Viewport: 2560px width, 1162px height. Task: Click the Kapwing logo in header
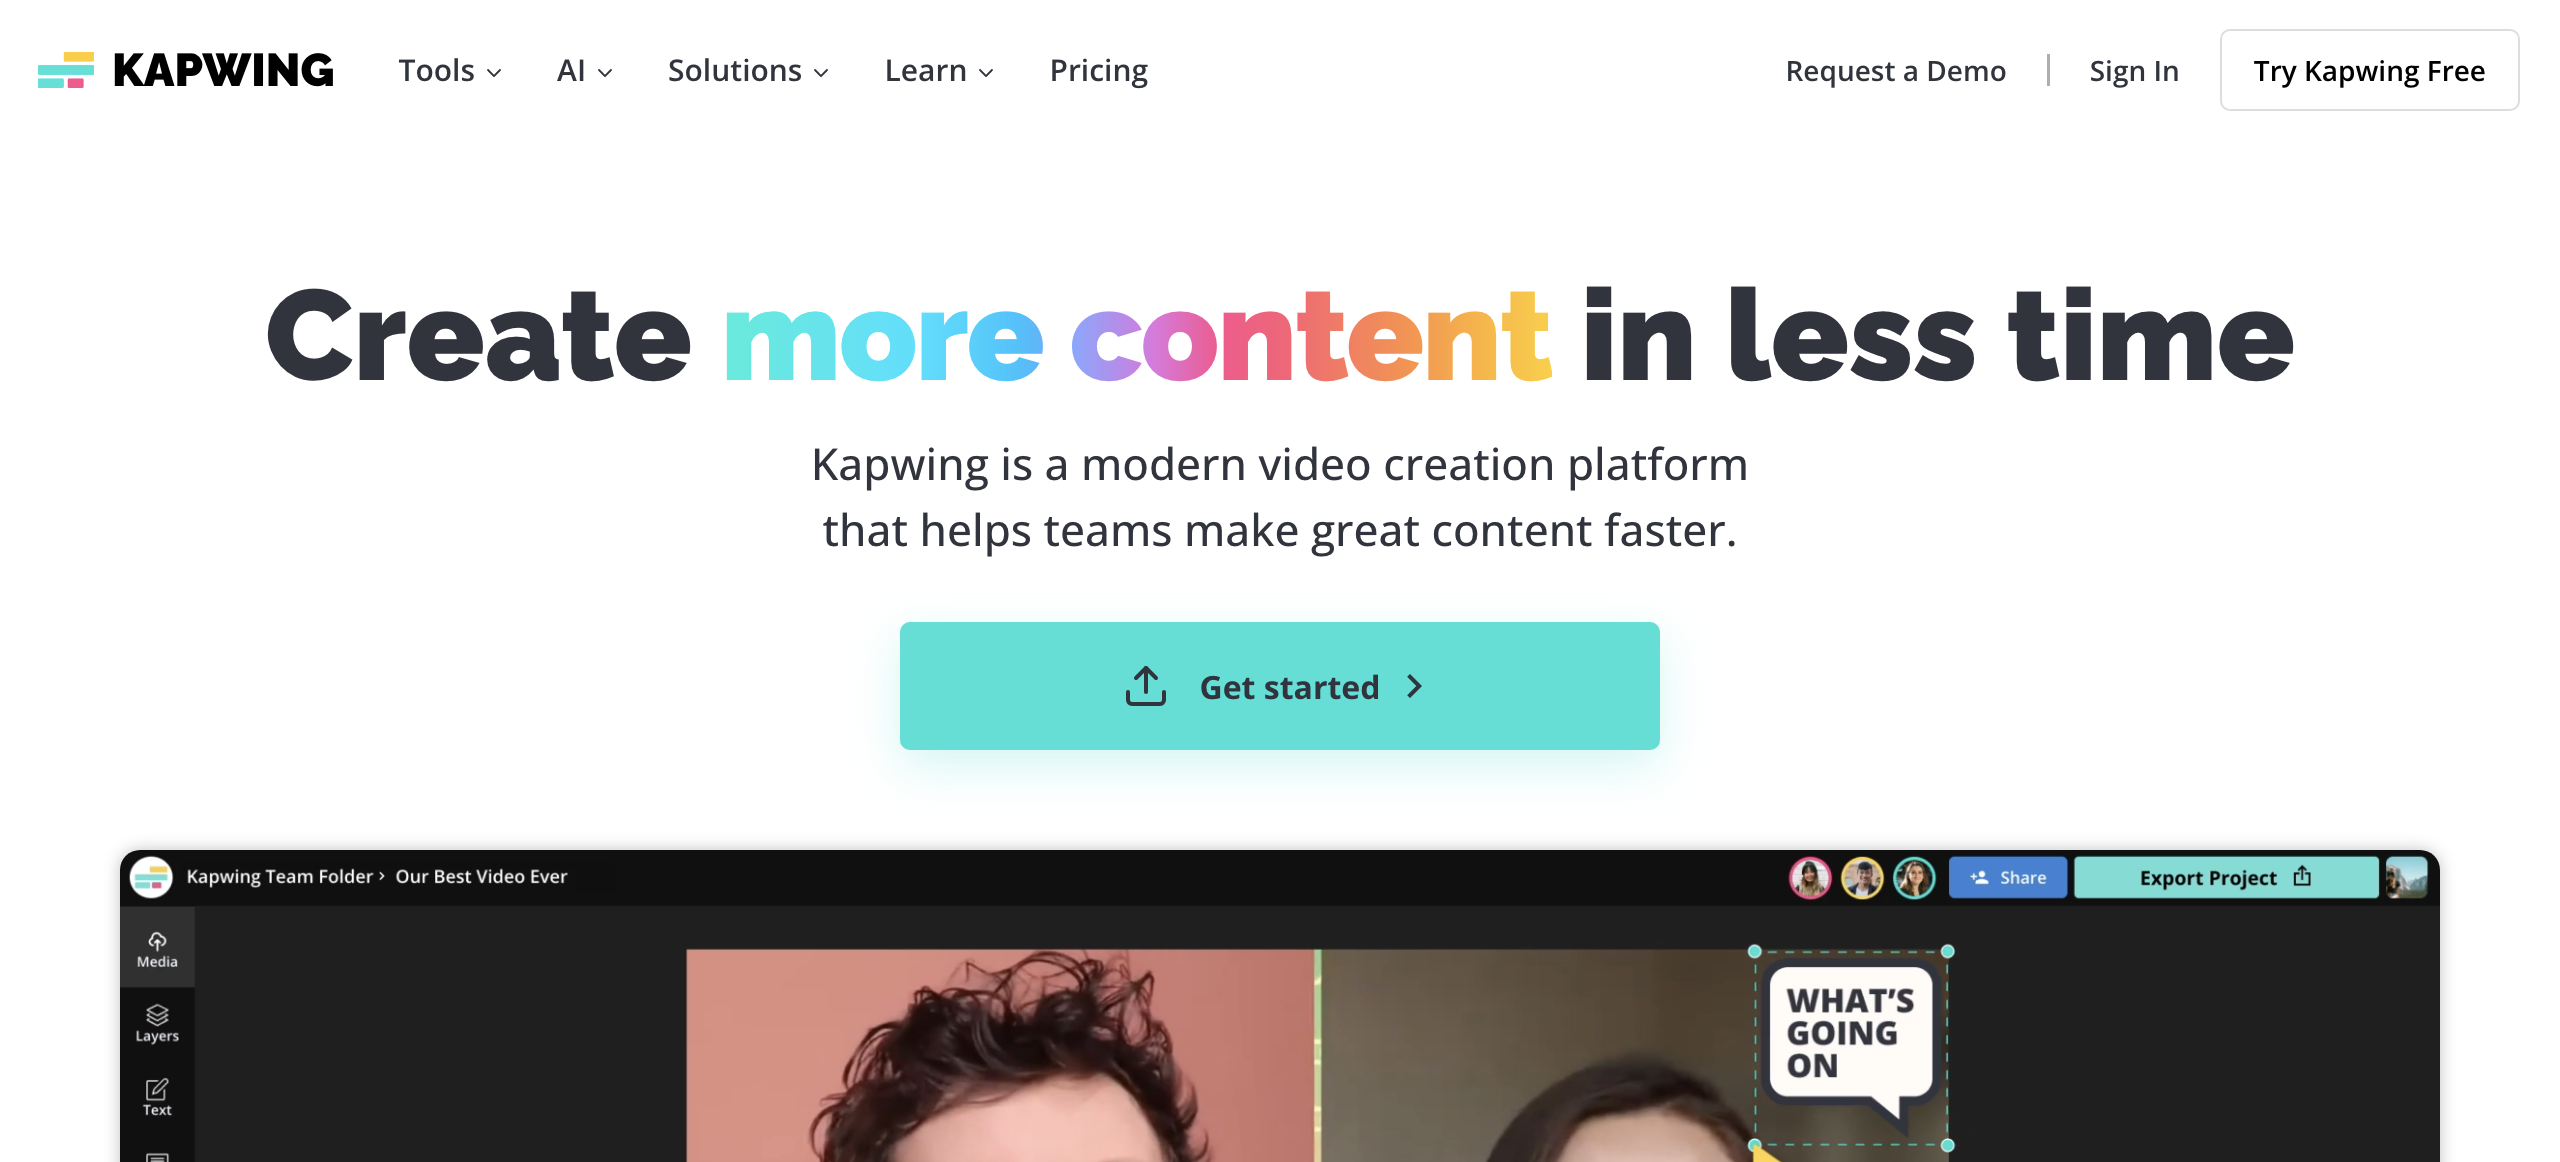click(185, 70)
